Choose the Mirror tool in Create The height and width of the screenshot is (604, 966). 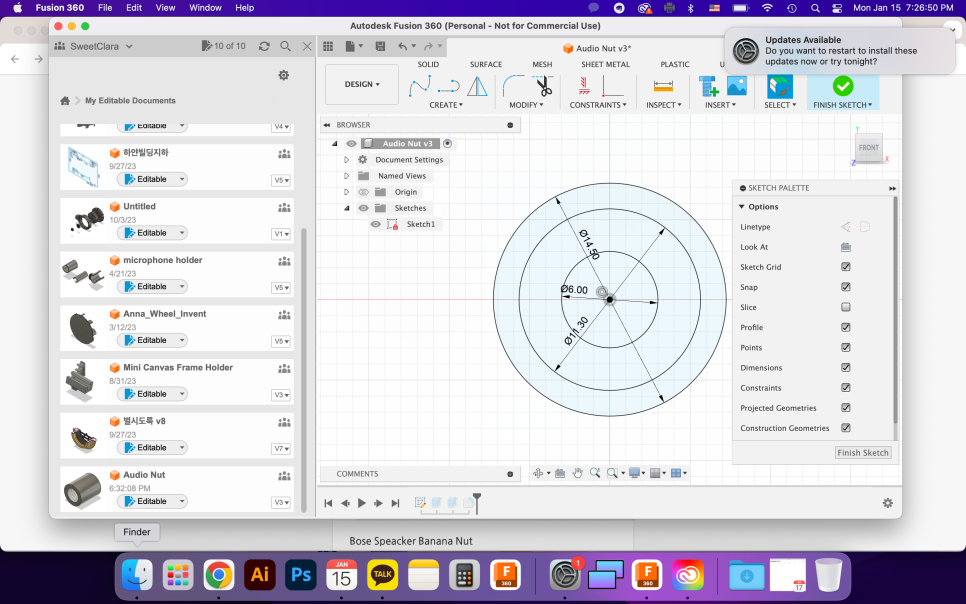[477, 86]
